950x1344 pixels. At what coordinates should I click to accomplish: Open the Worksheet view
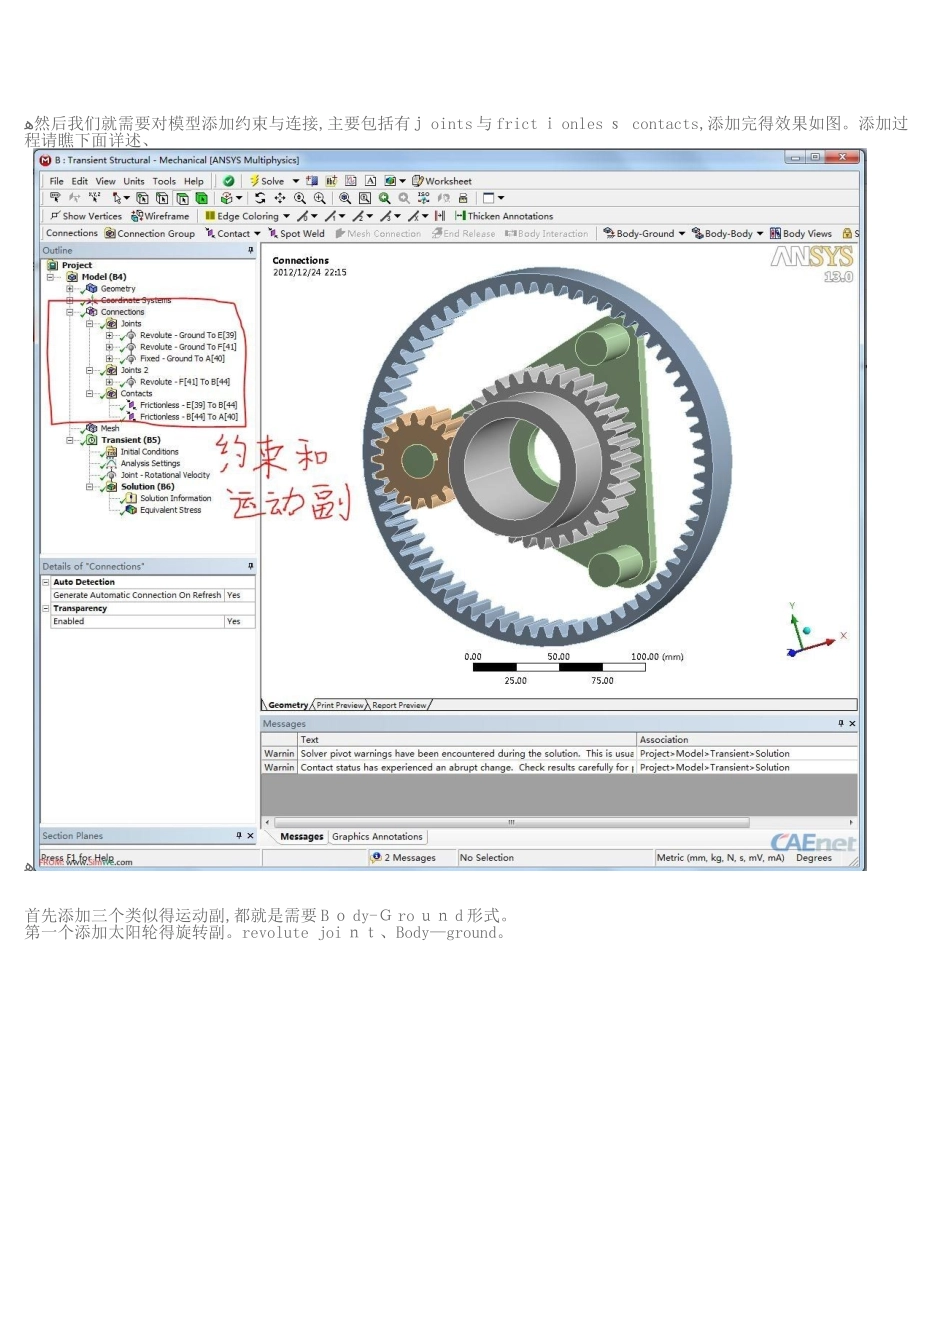[442, 181]
